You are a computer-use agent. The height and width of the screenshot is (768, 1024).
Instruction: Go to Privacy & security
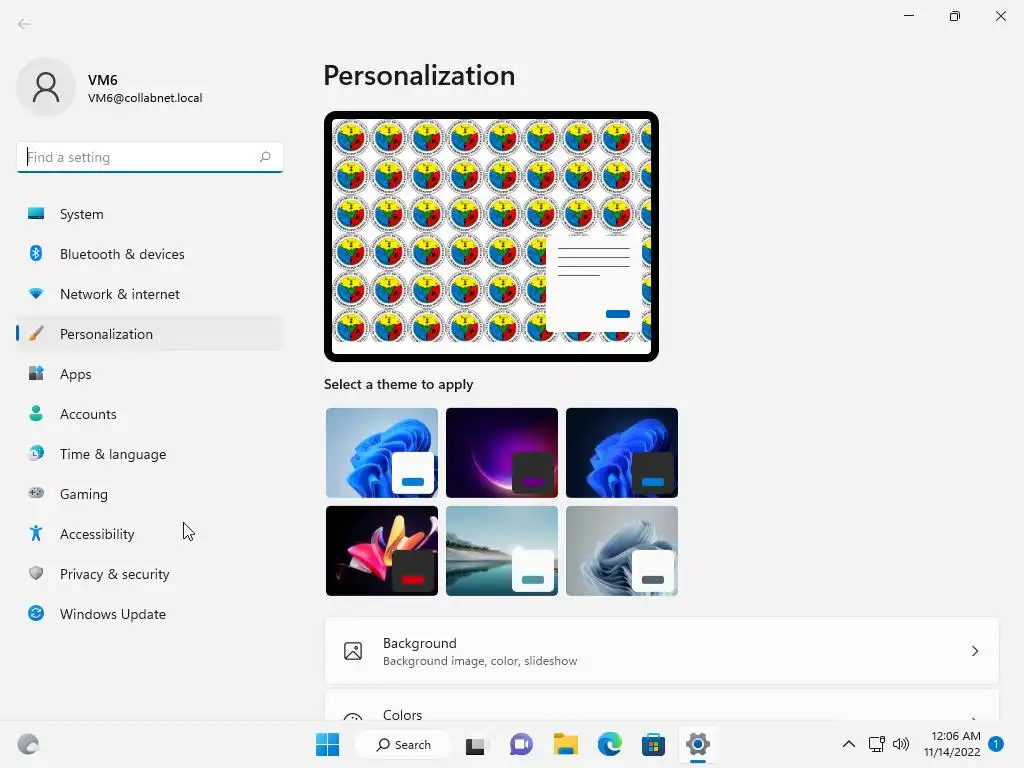[x=150, y=573]
